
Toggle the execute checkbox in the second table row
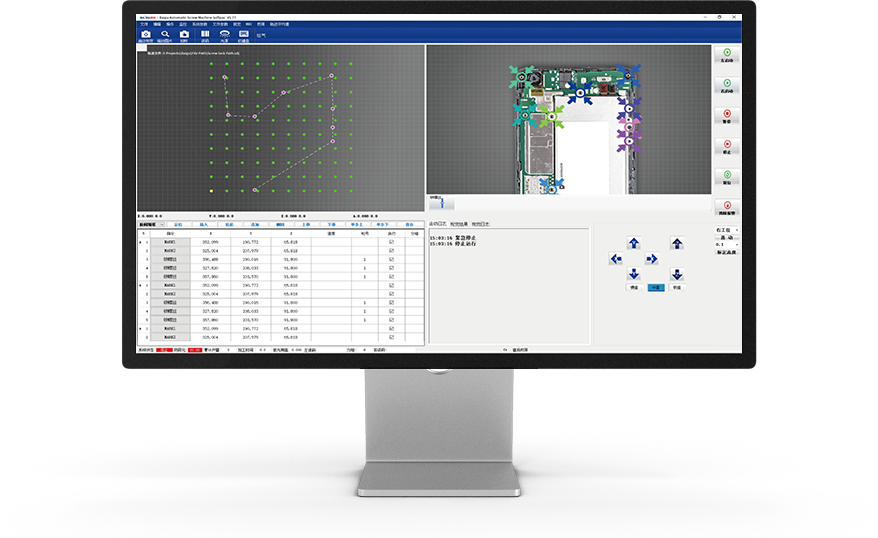[x=391, y=250]
